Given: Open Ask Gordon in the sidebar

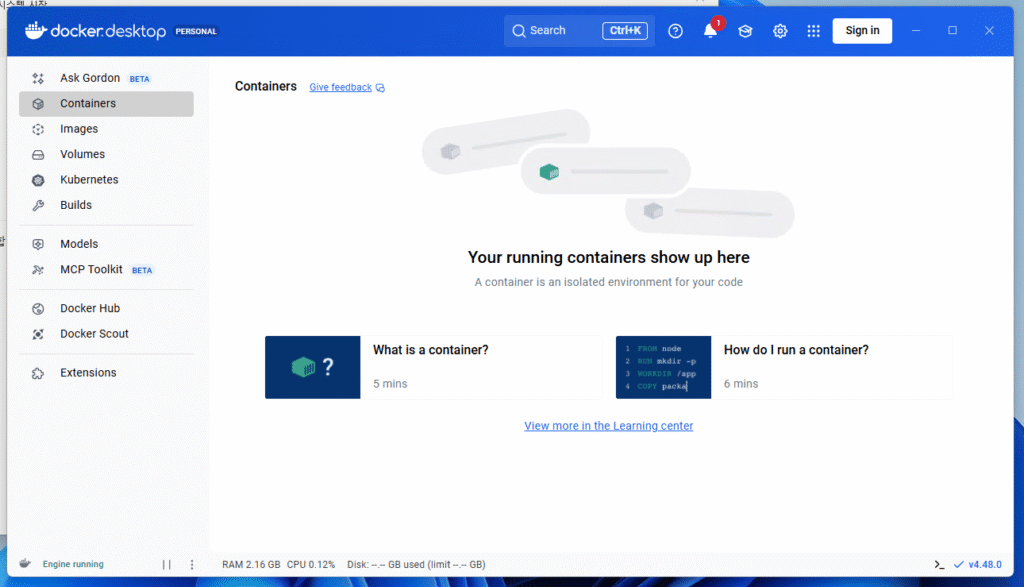Looking at the screenshot, I should (90, 78).
